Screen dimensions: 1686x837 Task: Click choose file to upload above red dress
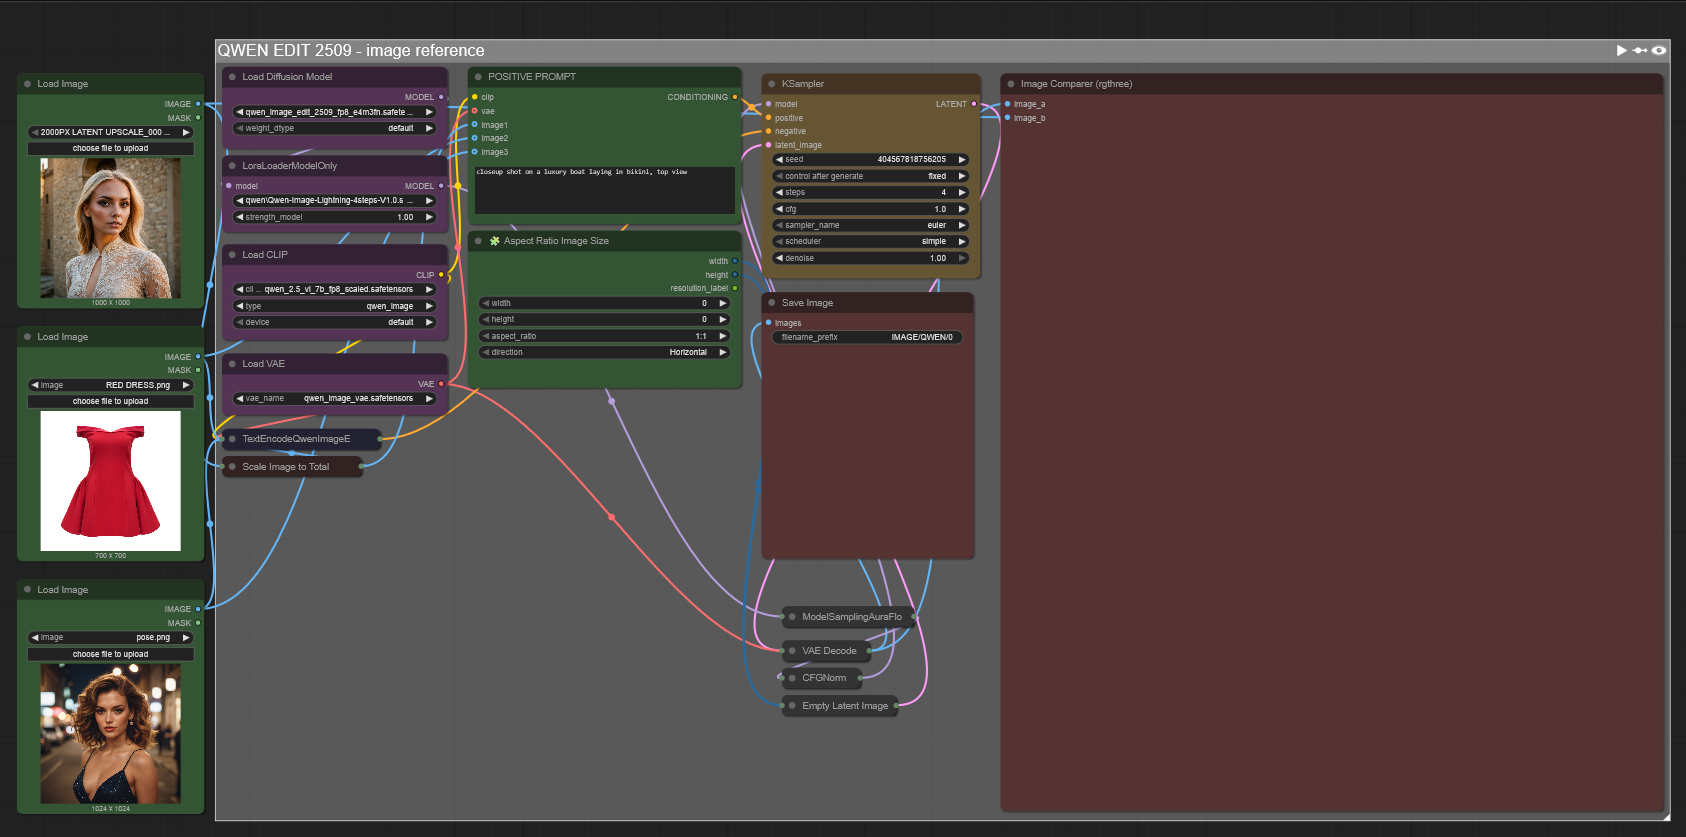110,401
